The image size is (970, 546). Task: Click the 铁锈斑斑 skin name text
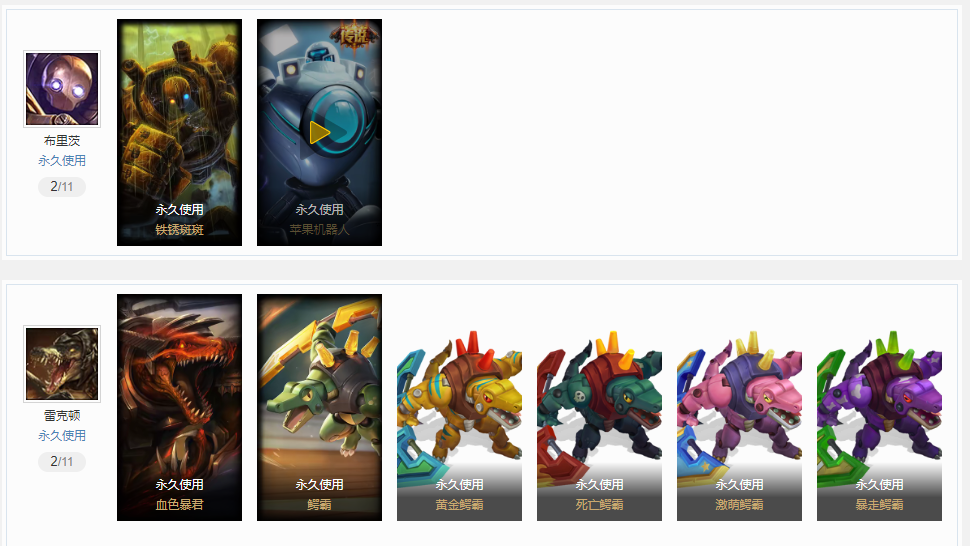(x=179, y=230)
